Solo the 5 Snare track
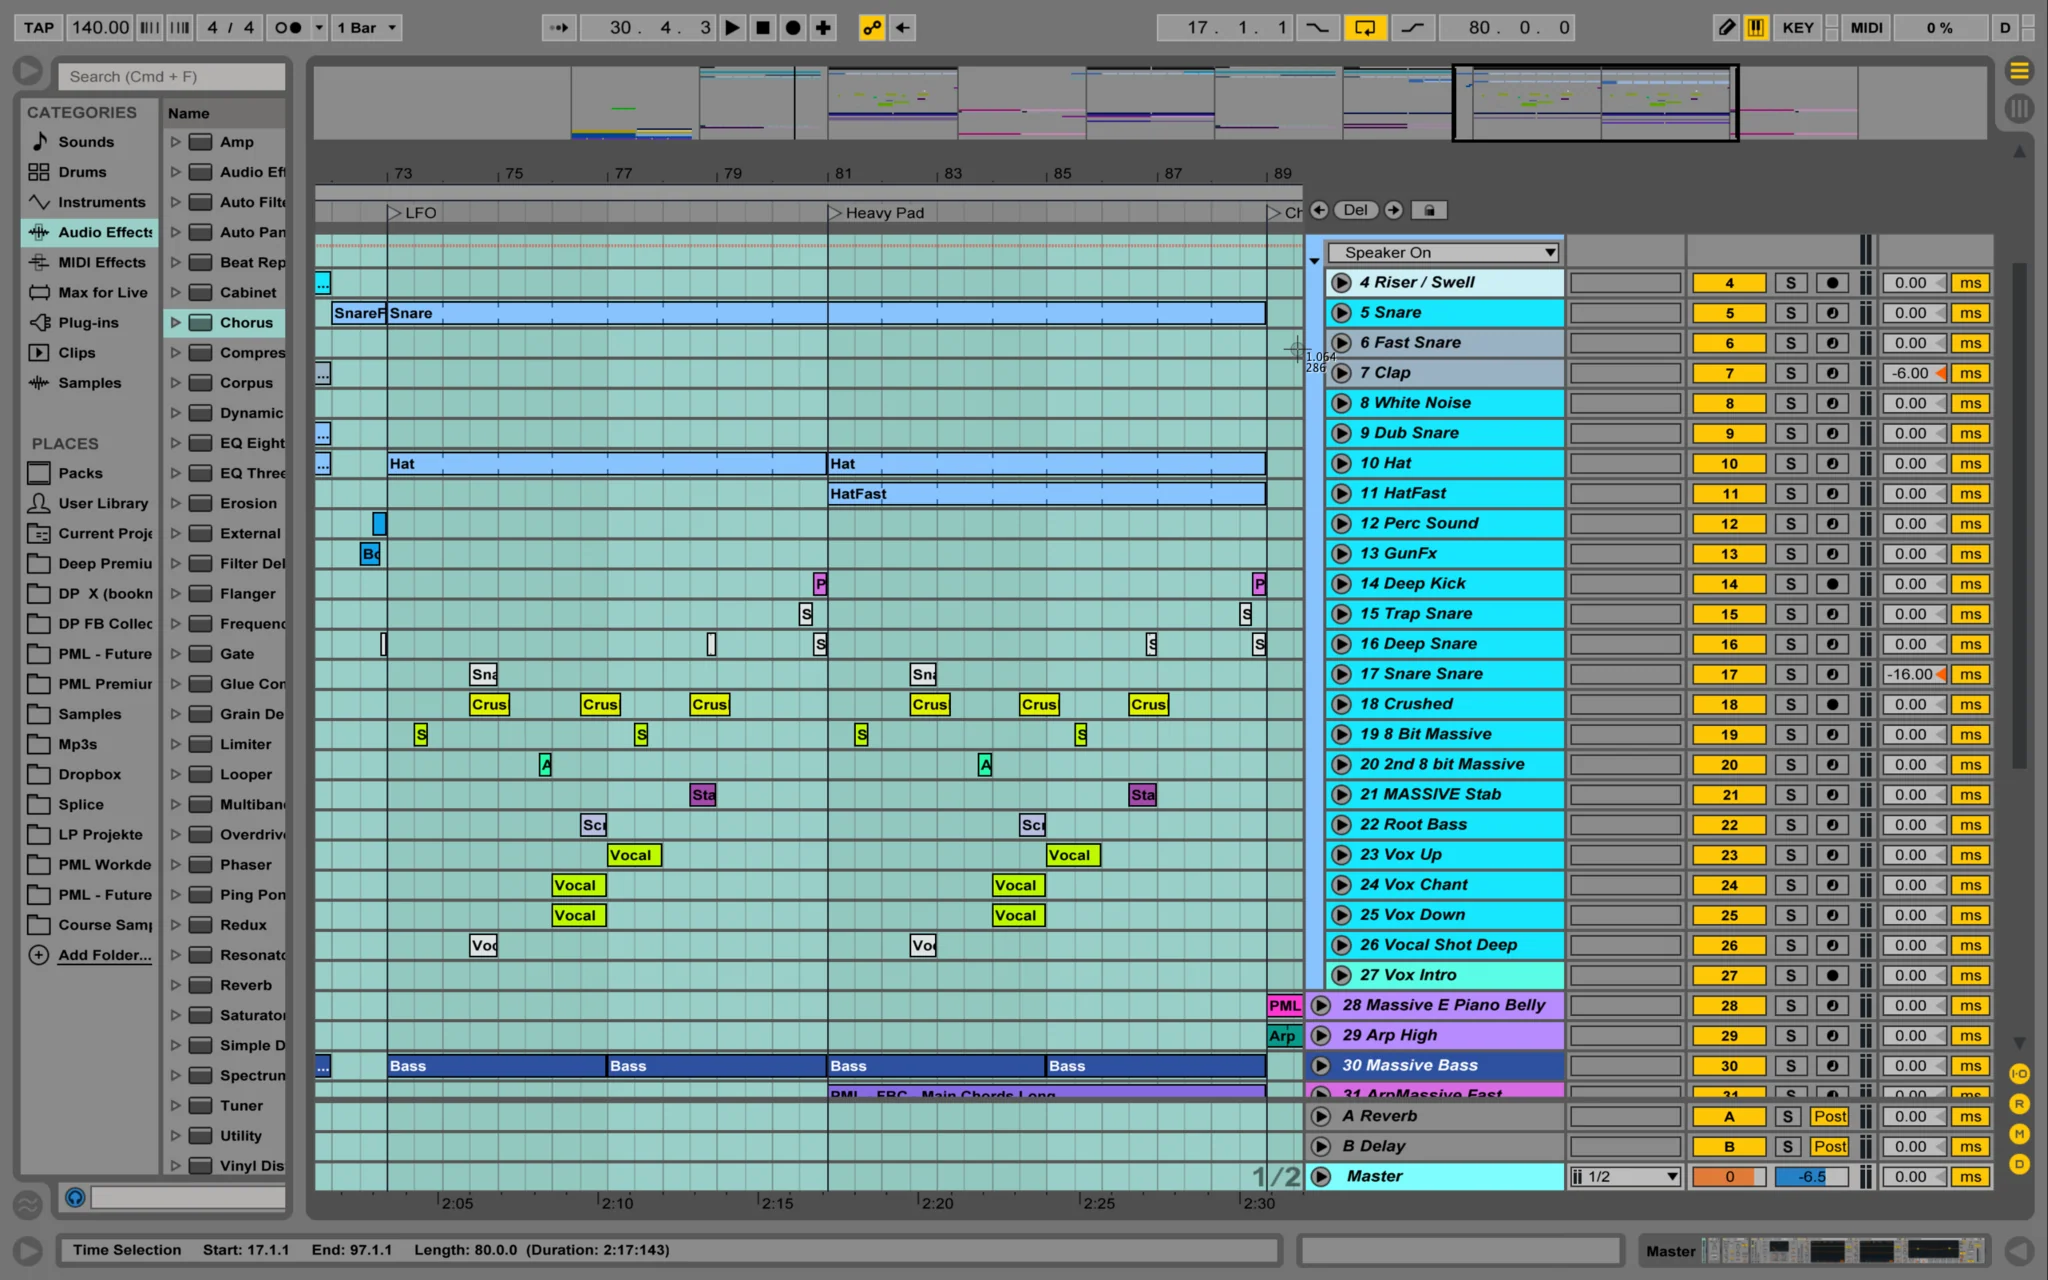2048x1280 pixels. pyautogui.click(x=1790, y=313)
